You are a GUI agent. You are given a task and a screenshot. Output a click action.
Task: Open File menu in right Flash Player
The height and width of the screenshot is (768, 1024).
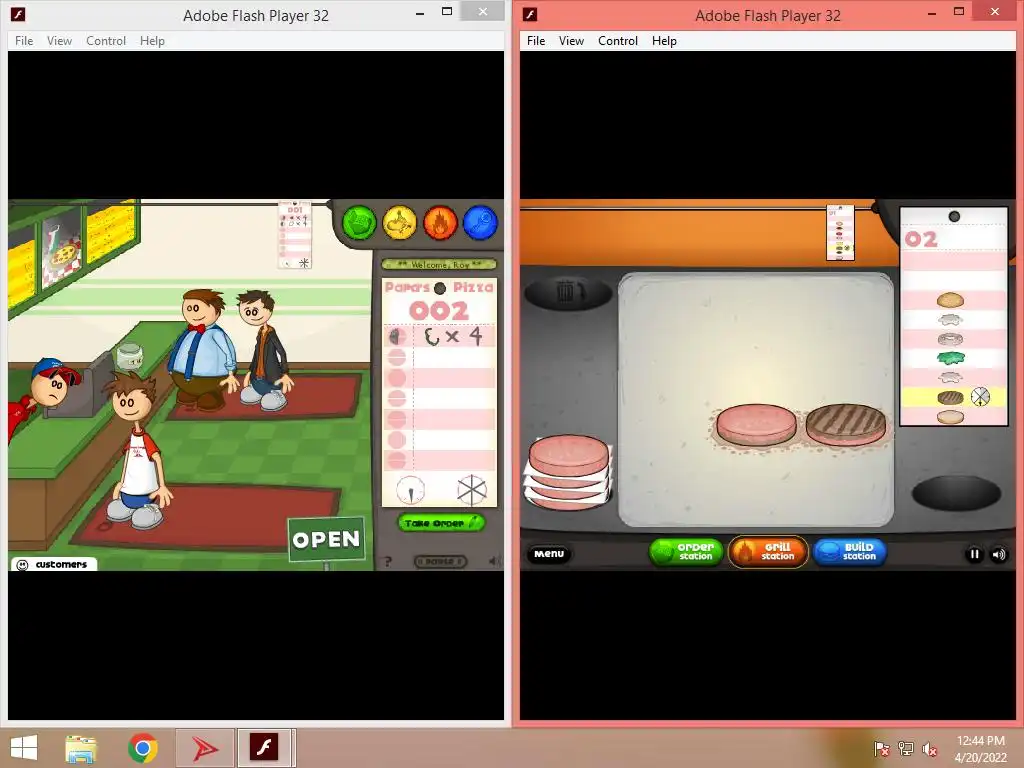coord(536,40)
